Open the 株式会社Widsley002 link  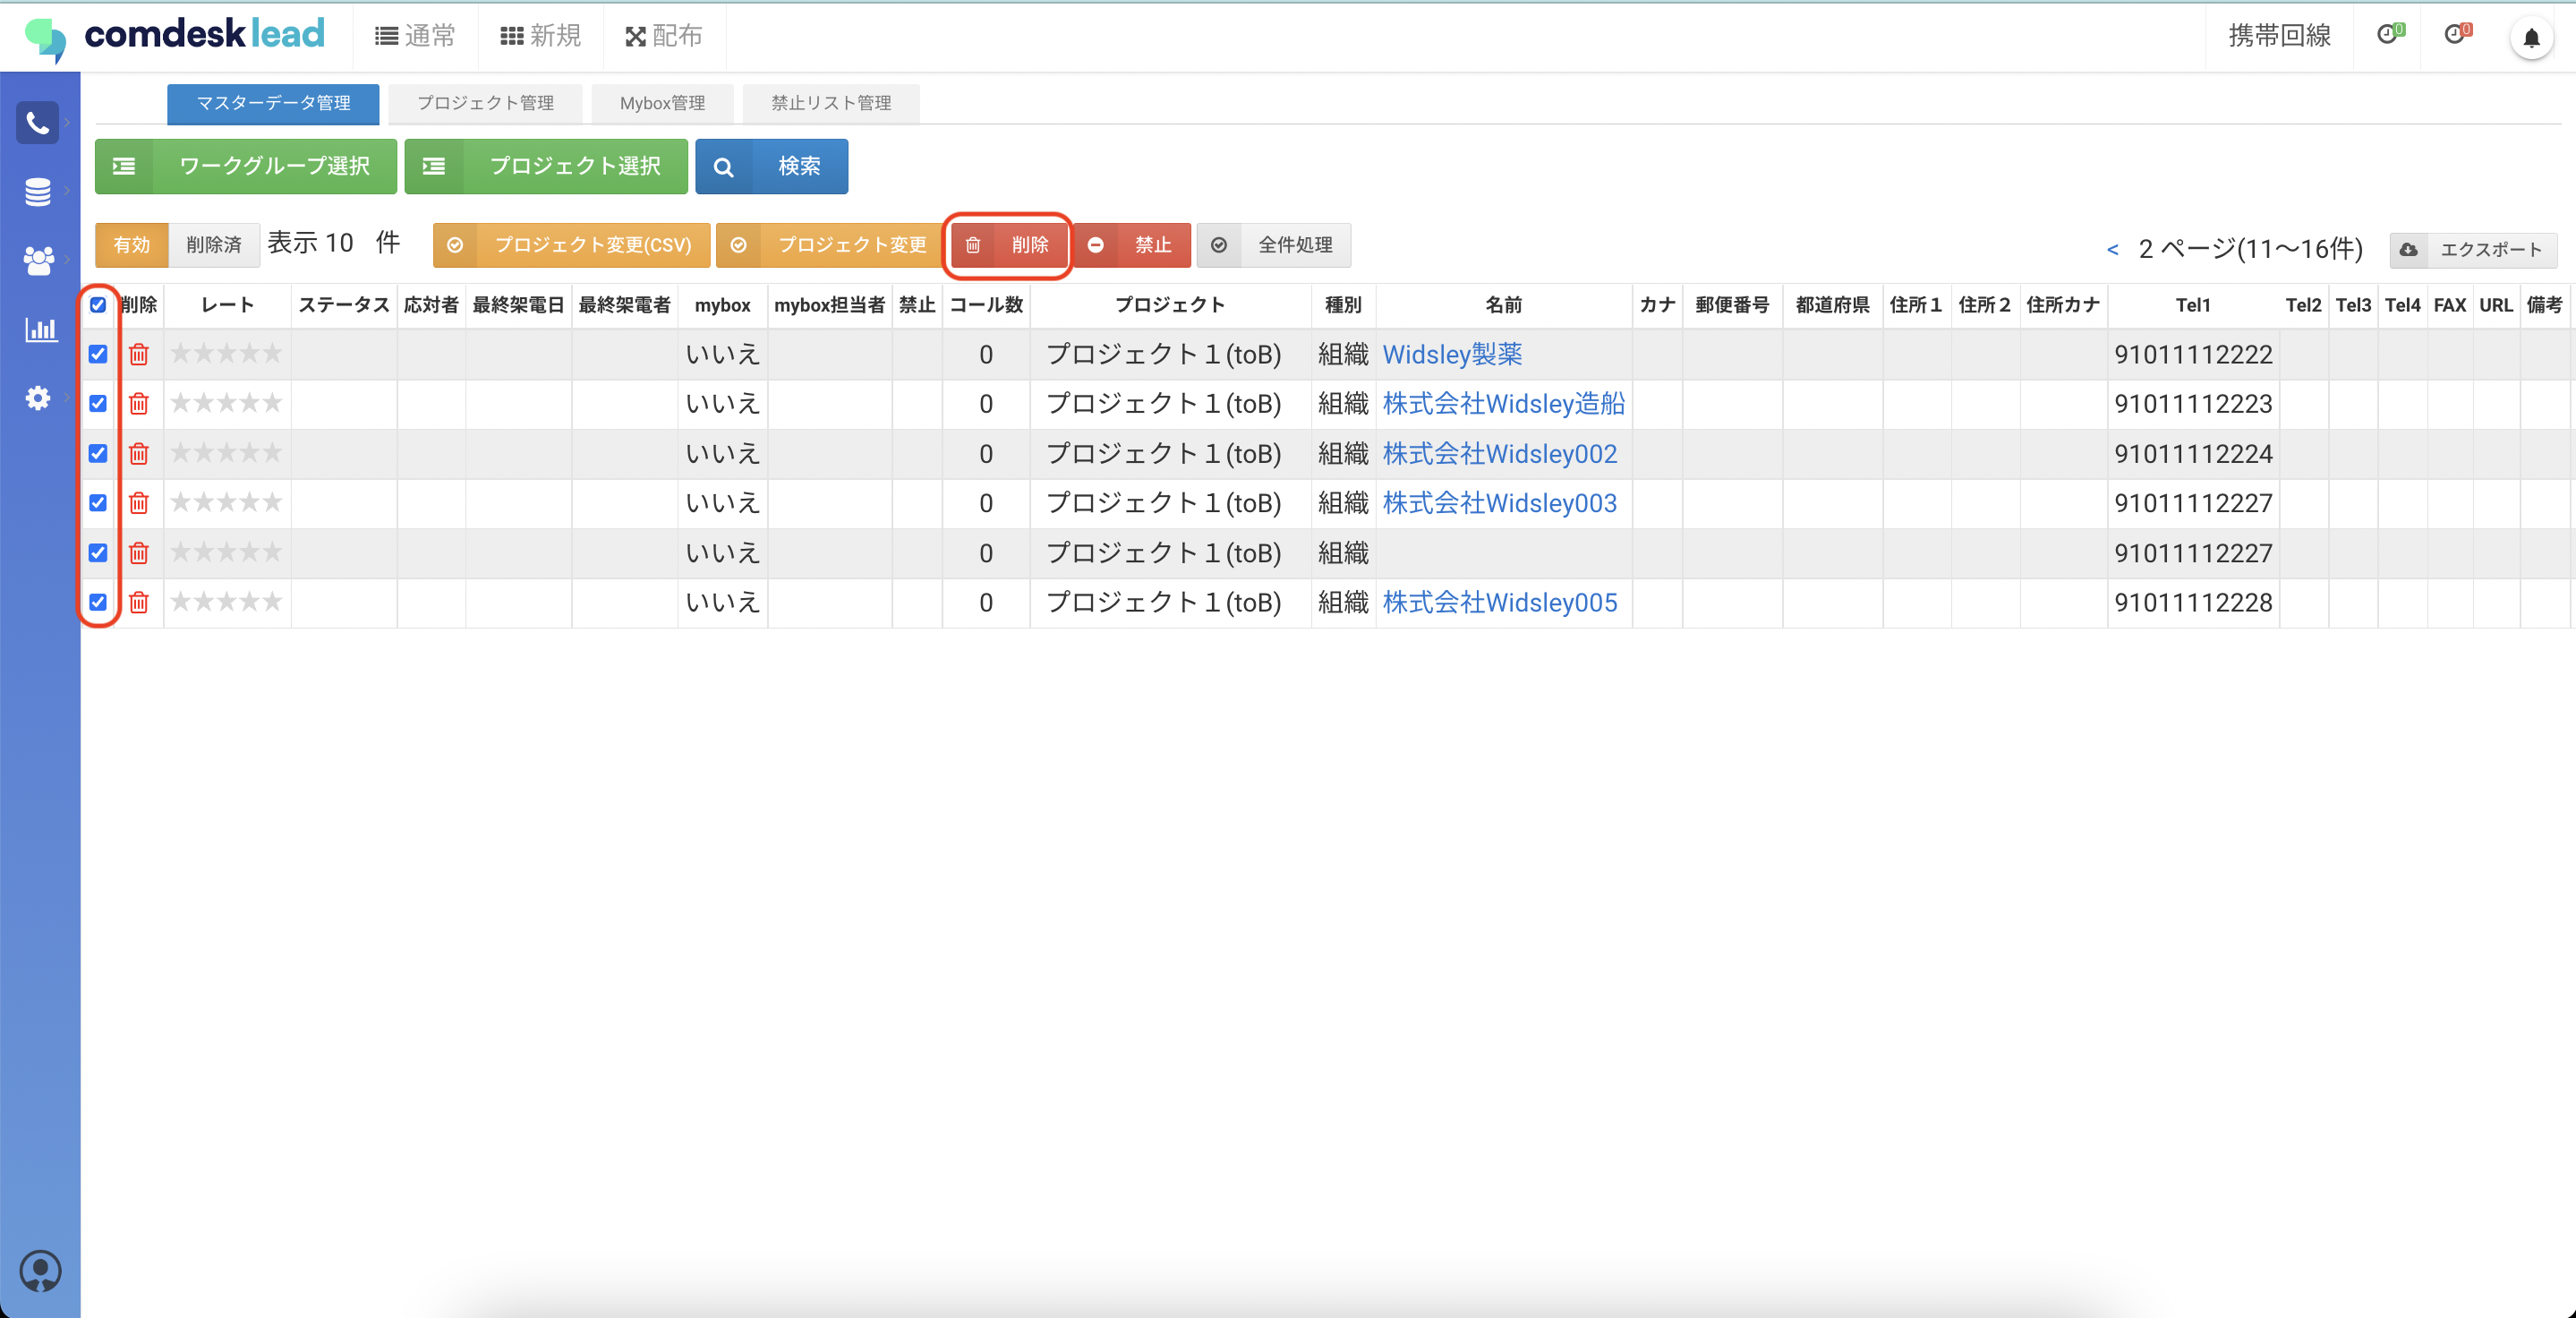(1499, 454)
